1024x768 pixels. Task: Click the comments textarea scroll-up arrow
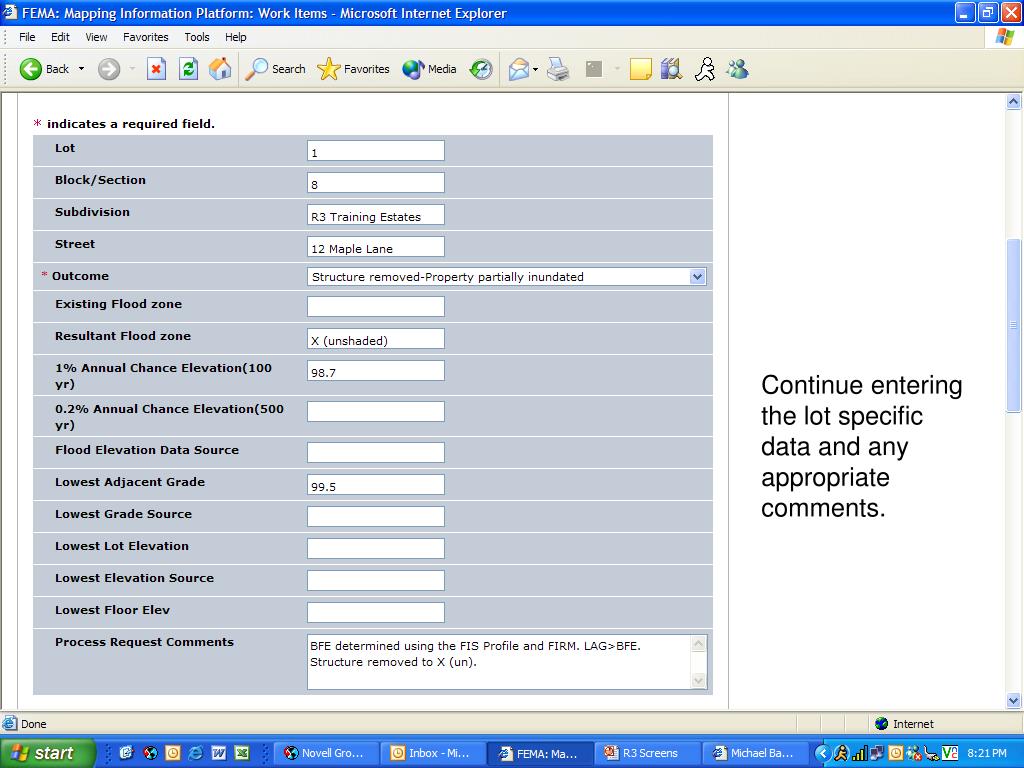(x=698, y=644)
